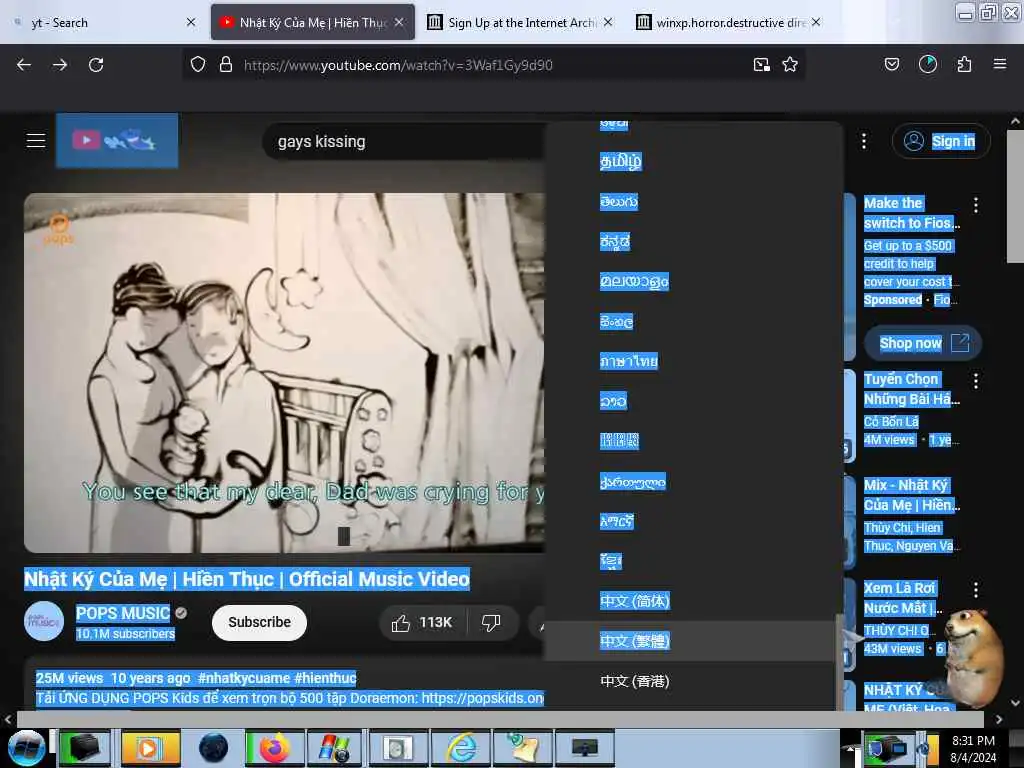
Task: Click Shop now on Fios ad
Action: click(x=923, y=343)
